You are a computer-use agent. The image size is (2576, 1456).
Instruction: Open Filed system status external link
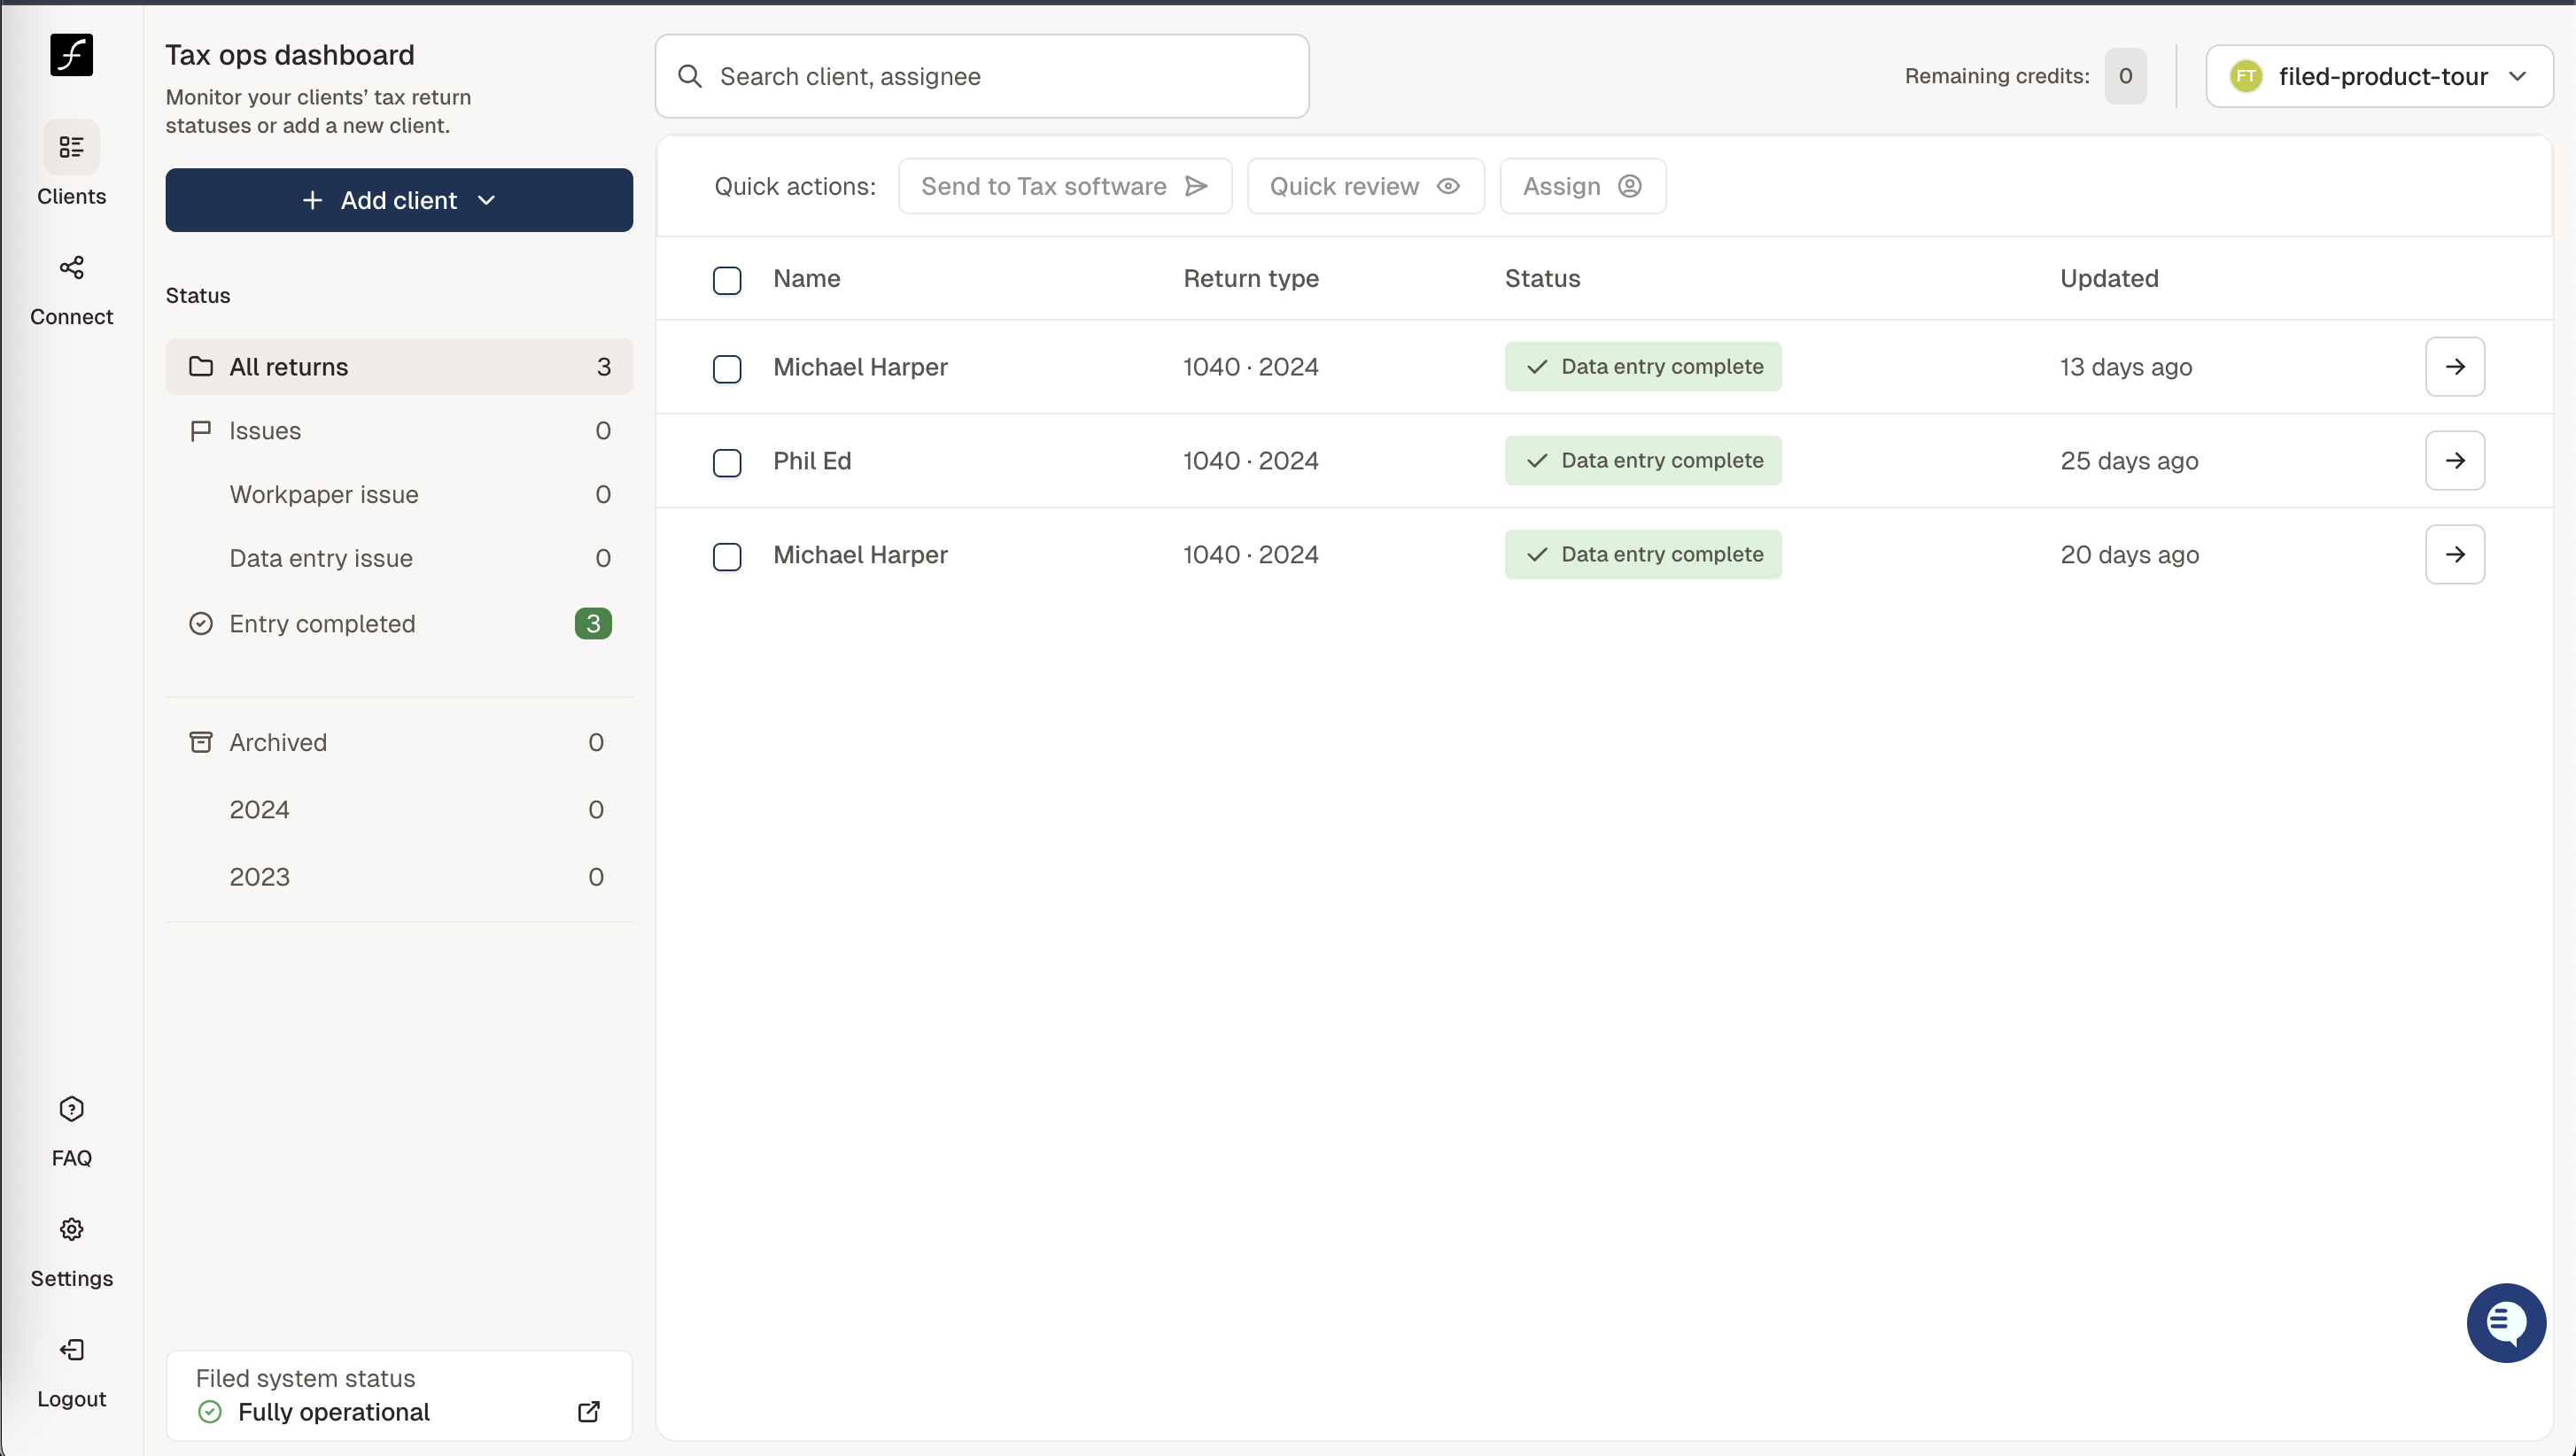click(588, 1412)
